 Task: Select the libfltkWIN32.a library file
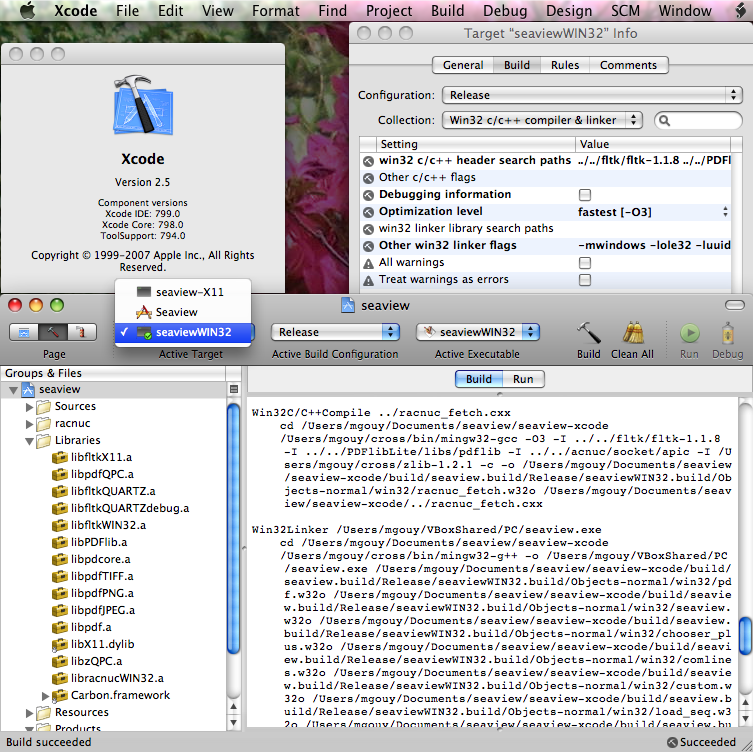point(107,524)
